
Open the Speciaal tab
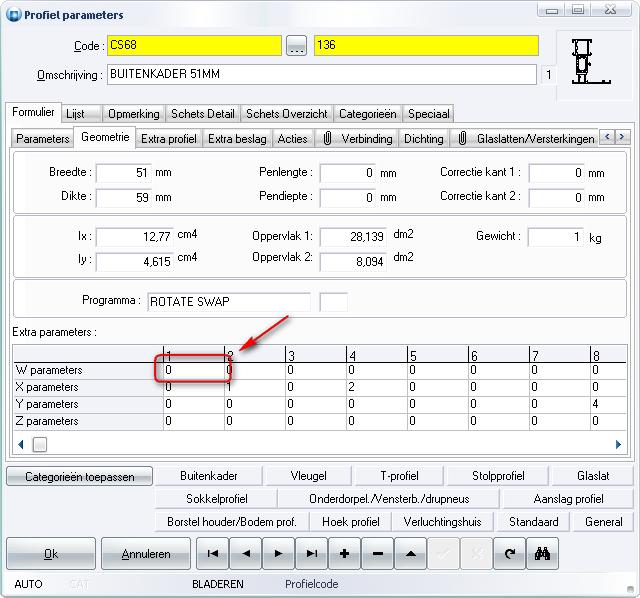429,113
